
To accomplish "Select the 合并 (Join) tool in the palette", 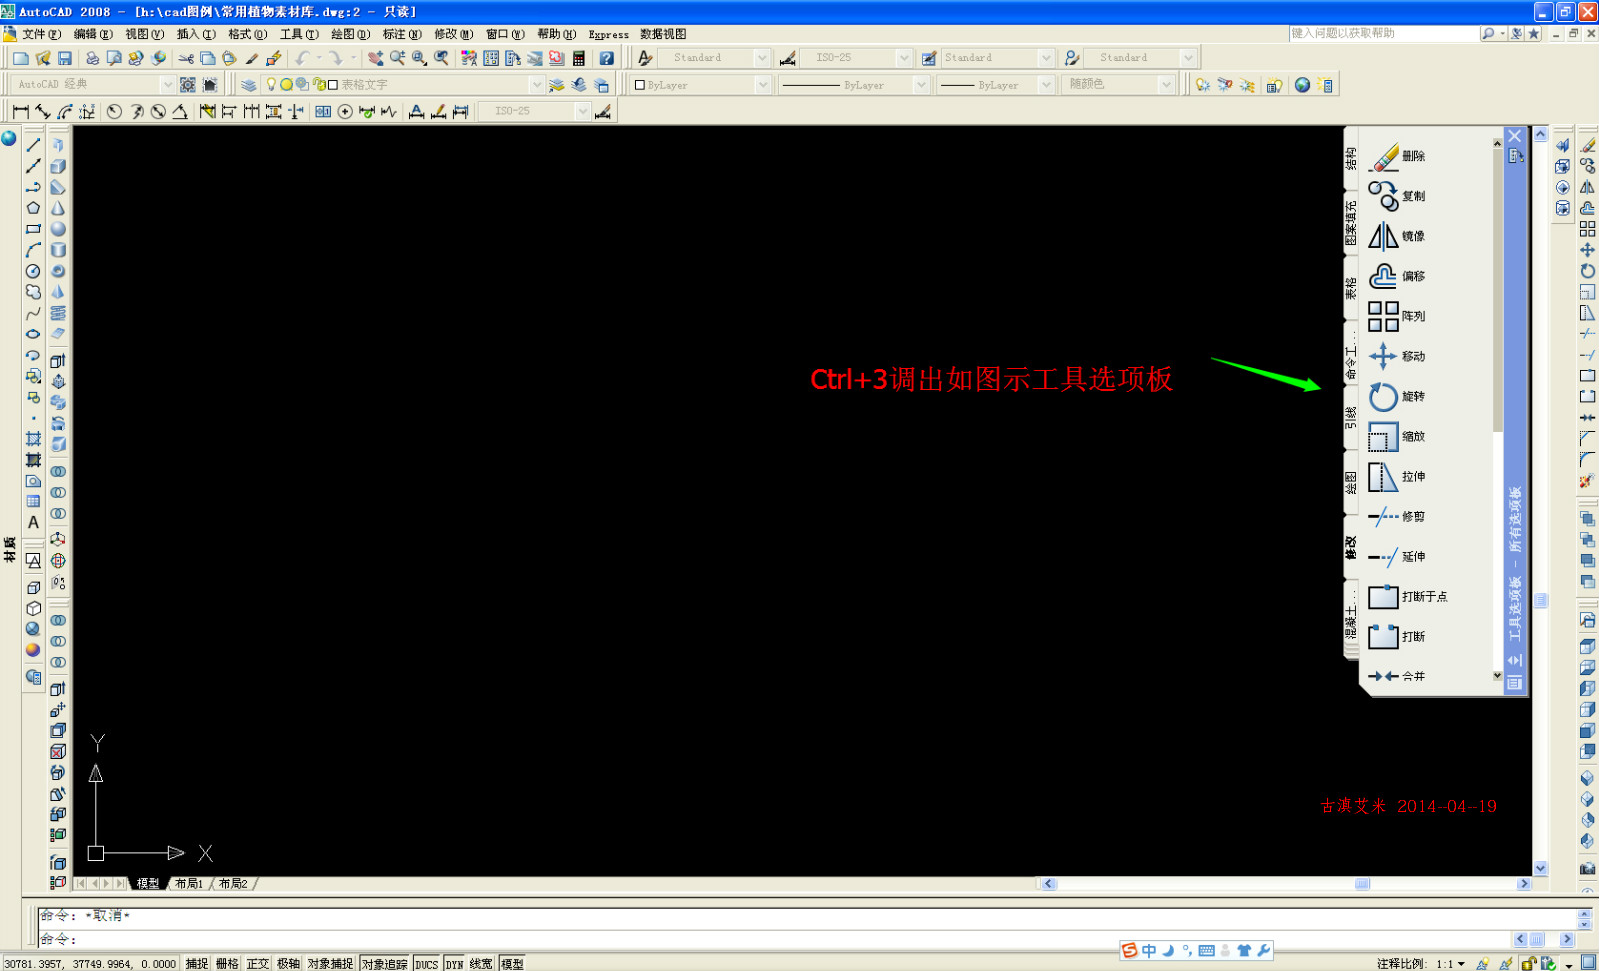I will pyautogui.click(x=1398, y=677).
